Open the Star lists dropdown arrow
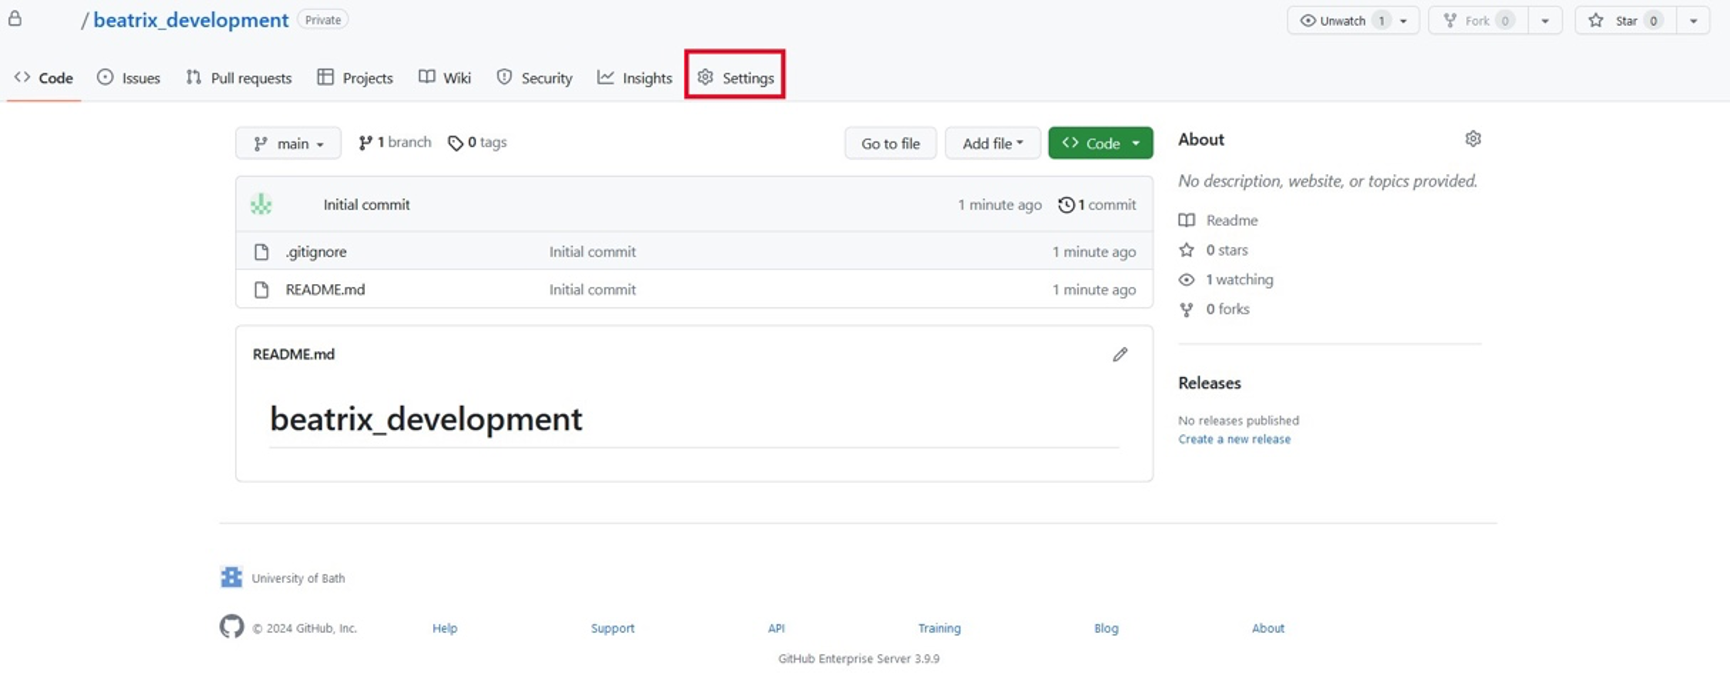The image size is (1733, 673). [x=1693, y=20]
